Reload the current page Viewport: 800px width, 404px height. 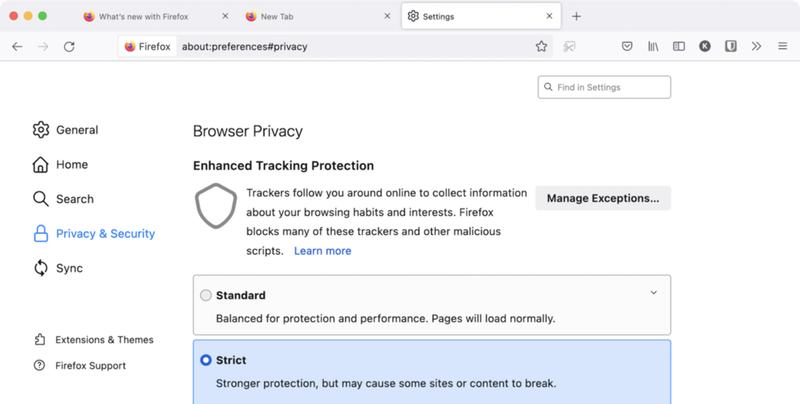69,46
